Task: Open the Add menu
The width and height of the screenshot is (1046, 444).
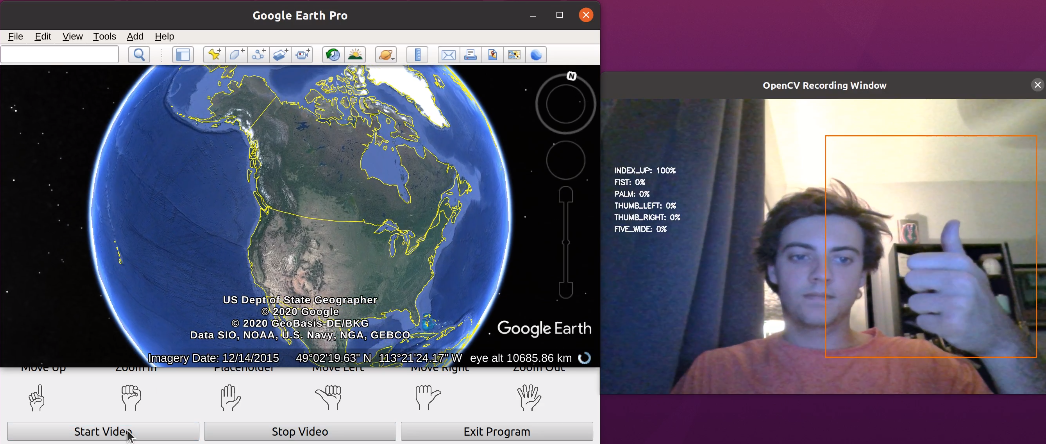Action: [x=135, y=37]
